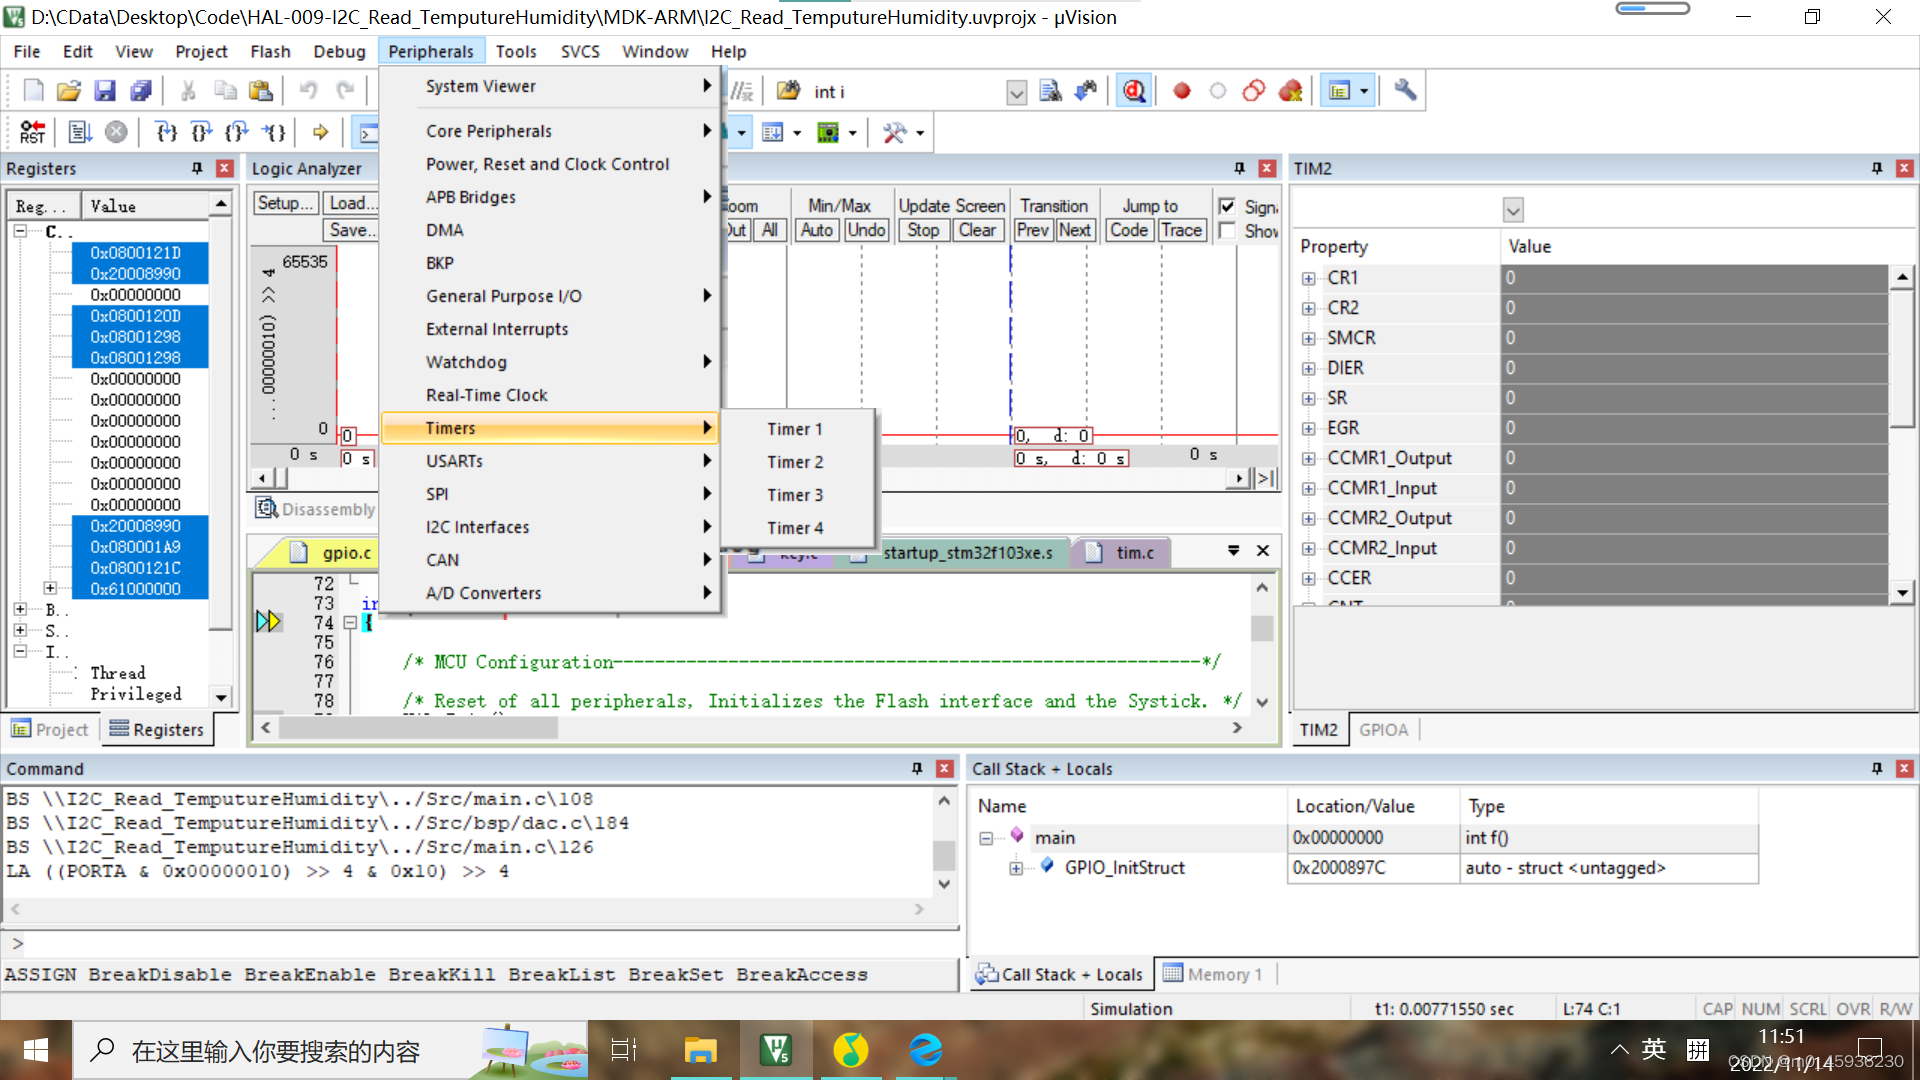Click the Save All files icon
Viewport: 1920px width, 1080px height.
click(x=141, y=91)
